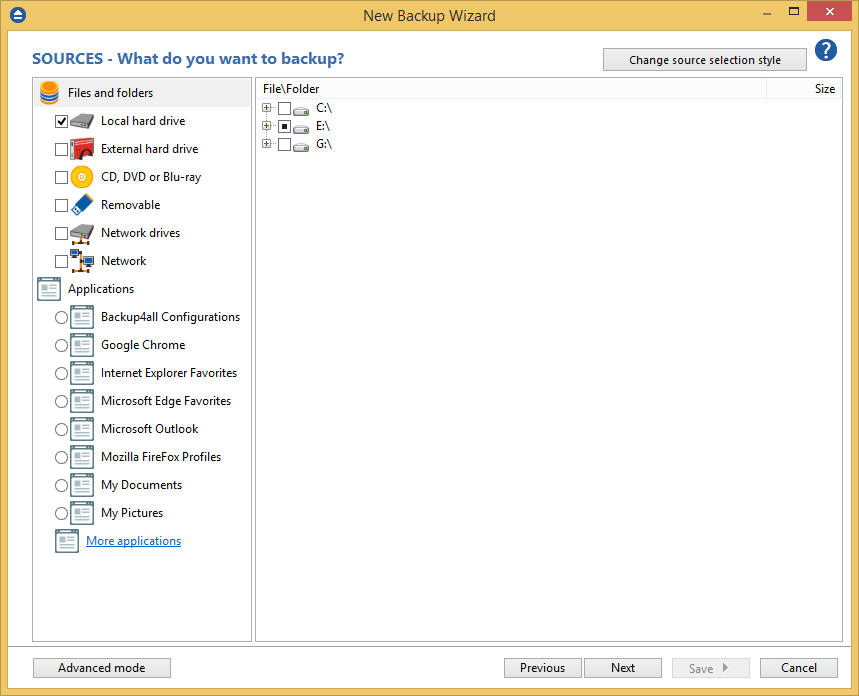The width and height of the screenshot is (859, 696).
Task: Click Change source selection style button
Action: pyautogui.click(x=705, y=60)
